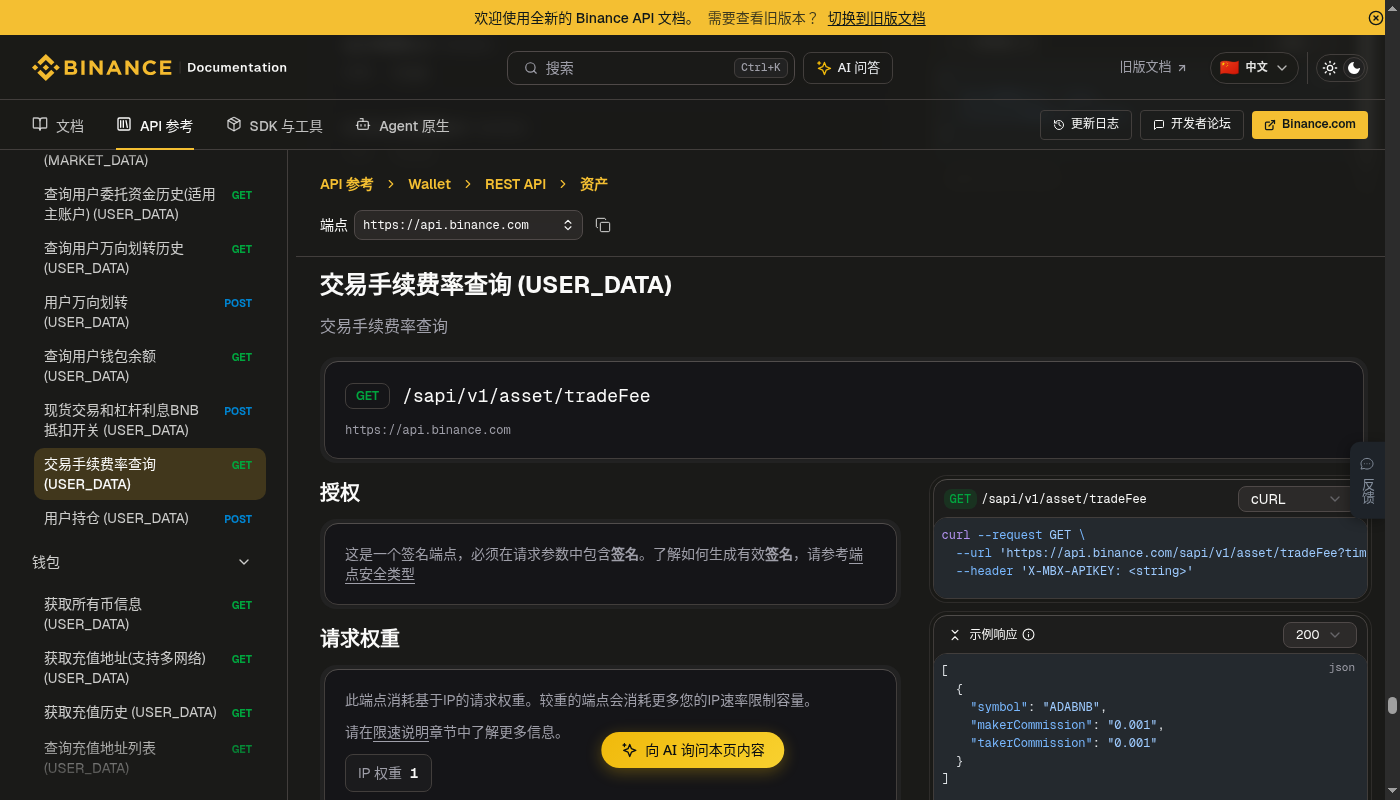The width and height of the screenshot is (1400, 800).
Task: Click the search magnifier icon
Action: tap(529, 68)
